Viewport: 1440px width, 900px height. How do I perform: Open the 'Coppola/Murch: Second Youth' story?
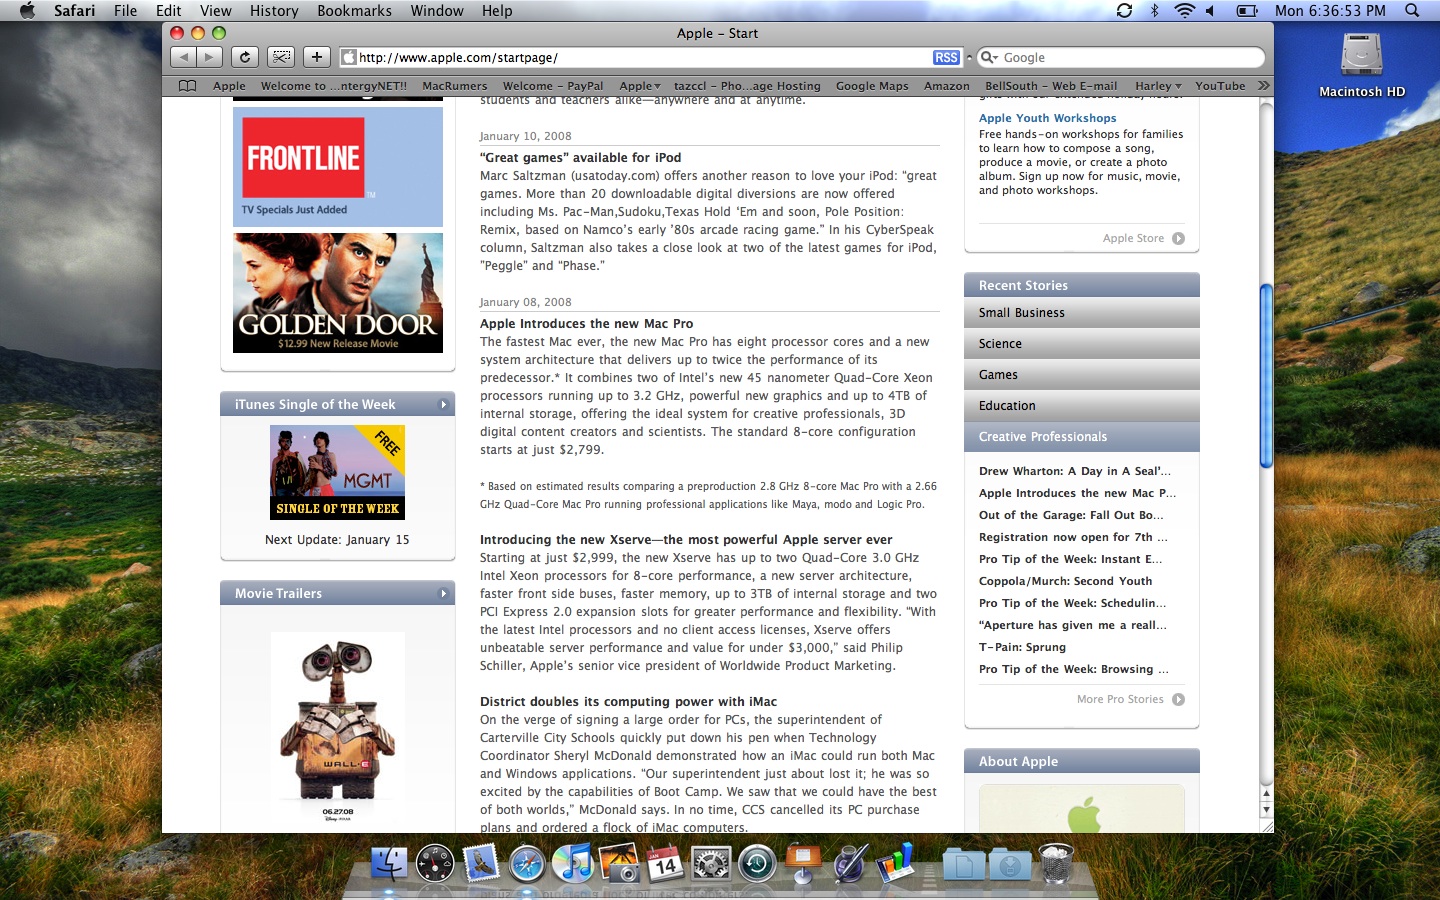[1065, 581]
